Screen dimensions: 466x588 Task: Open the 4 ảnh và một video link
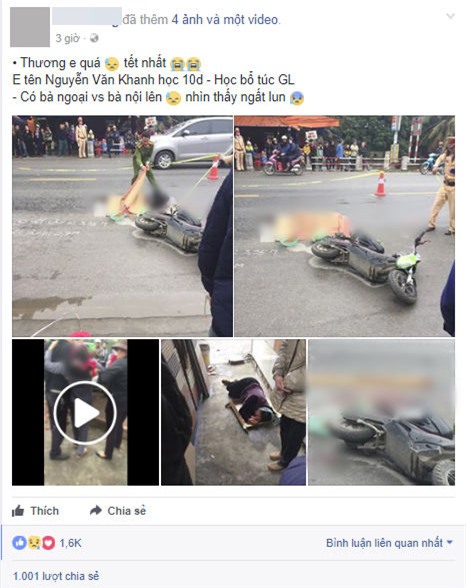click(x=225, y=20)
